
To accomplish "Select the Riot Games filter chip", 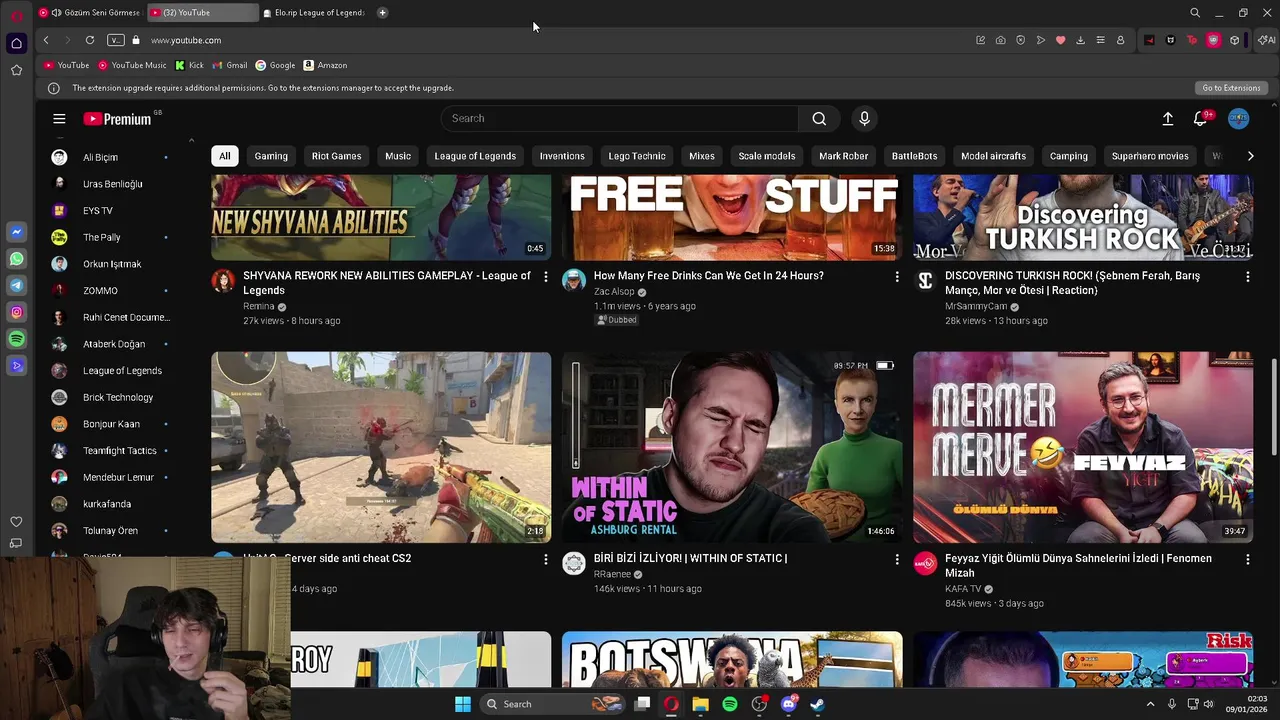I will [x=336, y=156].
